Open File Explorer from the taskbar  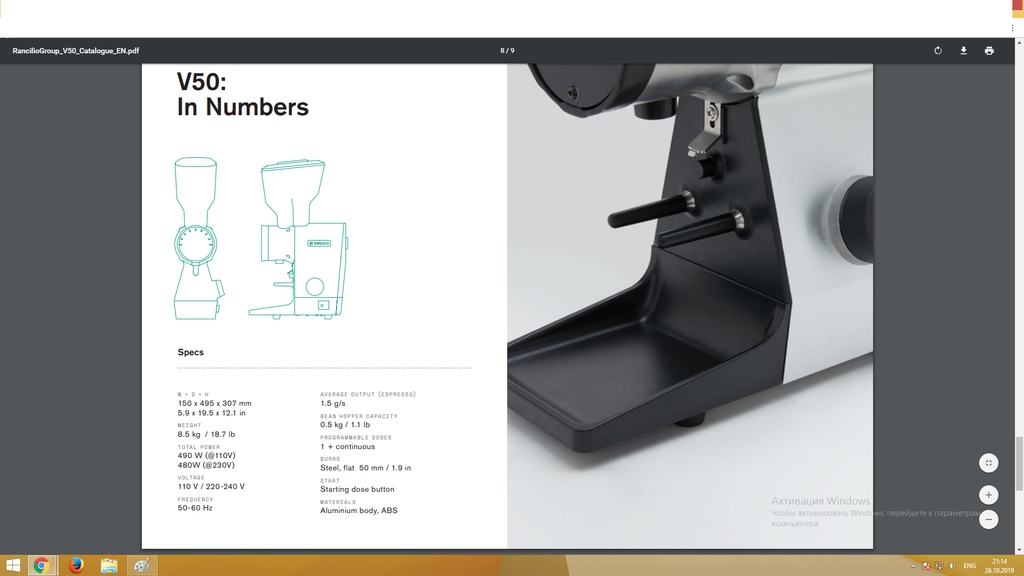click(x=109, y=566)
